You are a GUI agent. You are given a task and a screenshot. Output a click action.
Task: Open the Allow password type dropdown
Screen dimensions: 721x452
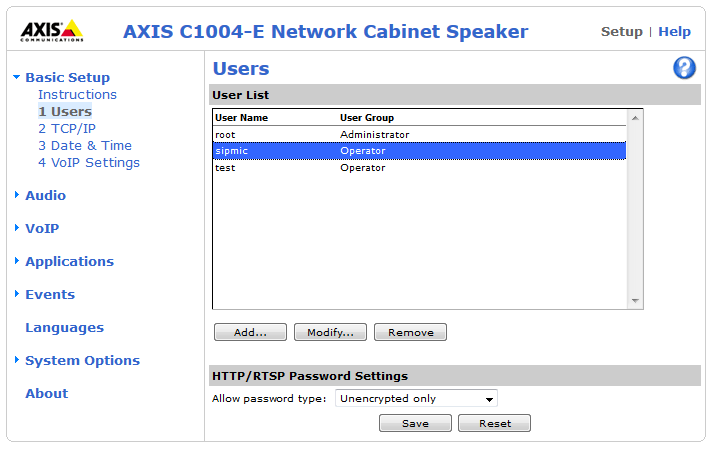coord(416,399)
